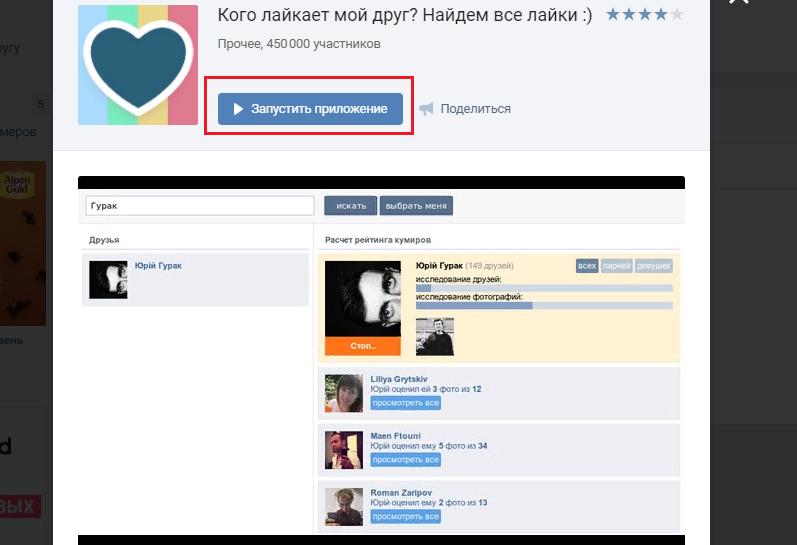
Task: Select Юрій Гурак in the friends list
Action: pyautogui.click(x=158, y=266)
